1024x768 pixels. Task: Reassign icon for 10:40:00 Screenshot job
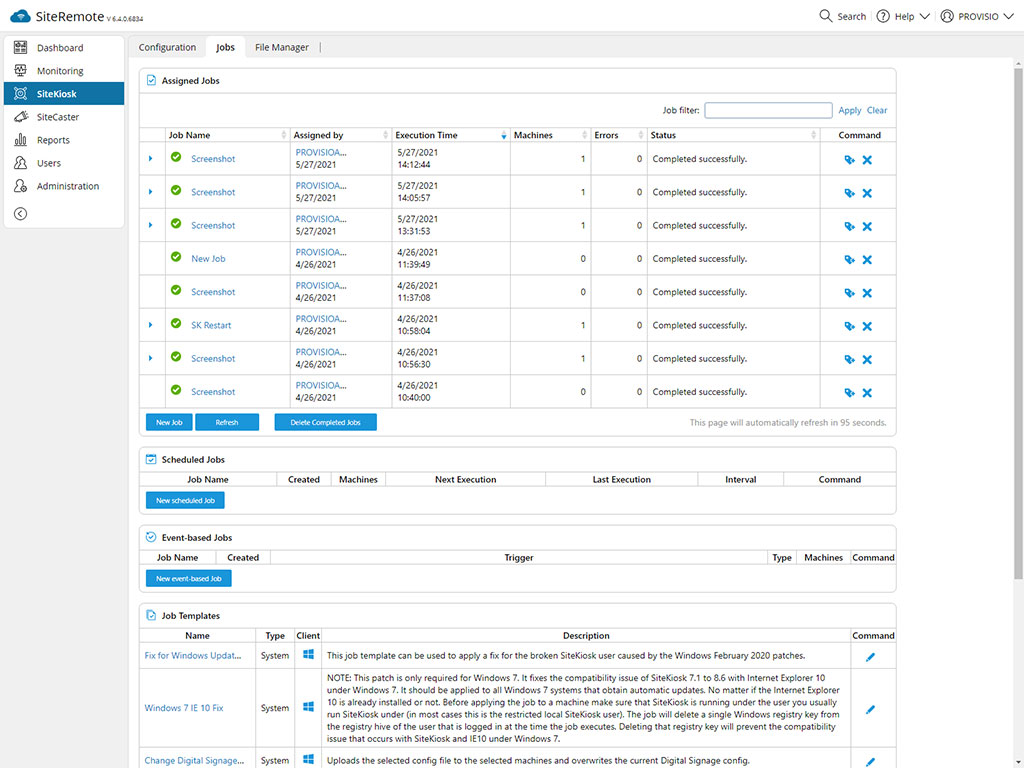[x=849, y=392]
